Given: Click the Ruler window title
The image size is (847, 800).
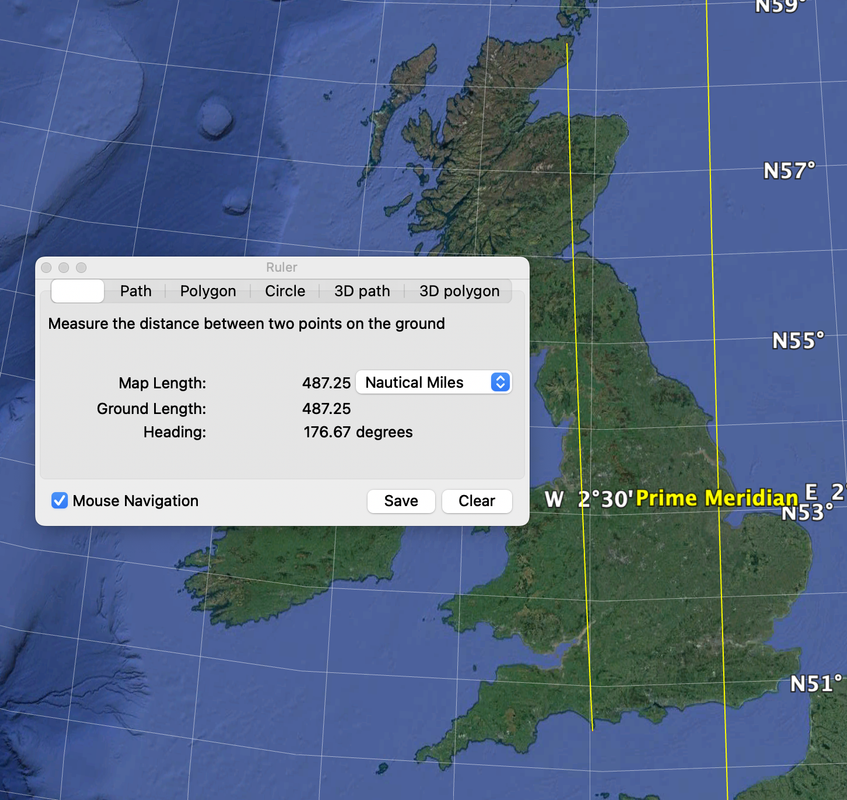Looking at the screenshot, I should (281, 267).
